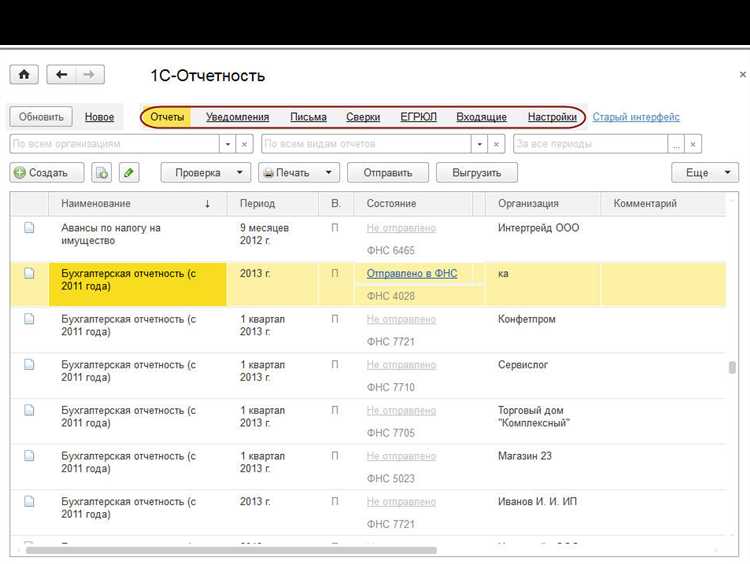Click document icon in the Иванов И. И. ИП row

click(x=29, y=501)
